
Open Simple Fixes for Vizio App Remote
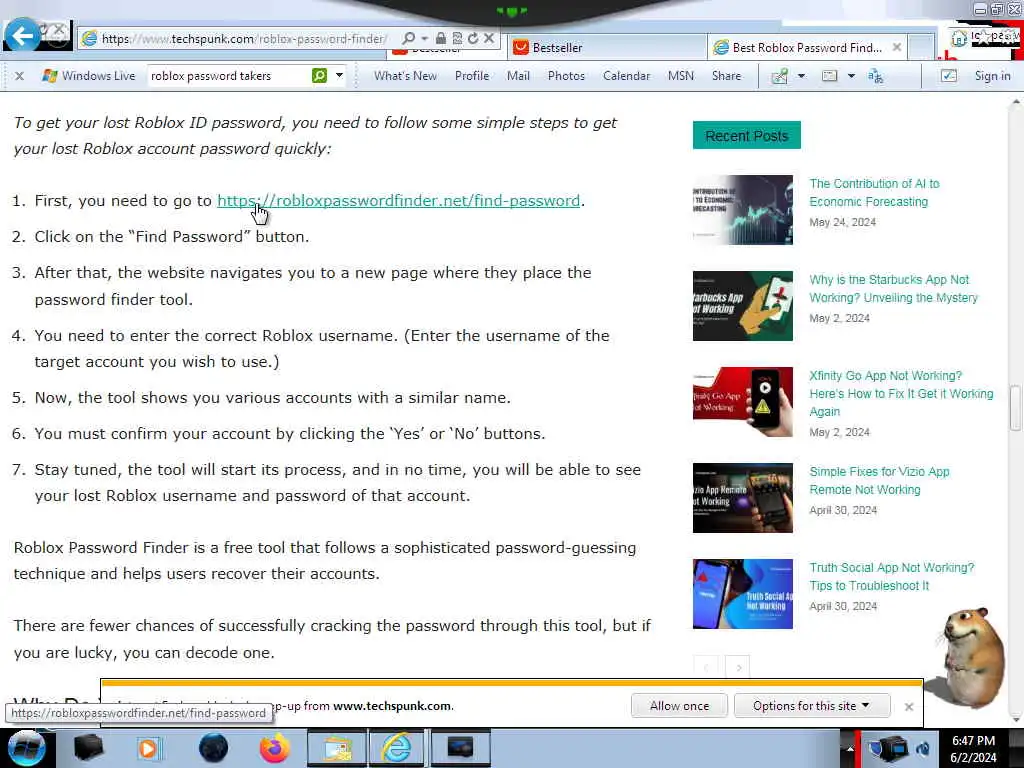(879, 481)
